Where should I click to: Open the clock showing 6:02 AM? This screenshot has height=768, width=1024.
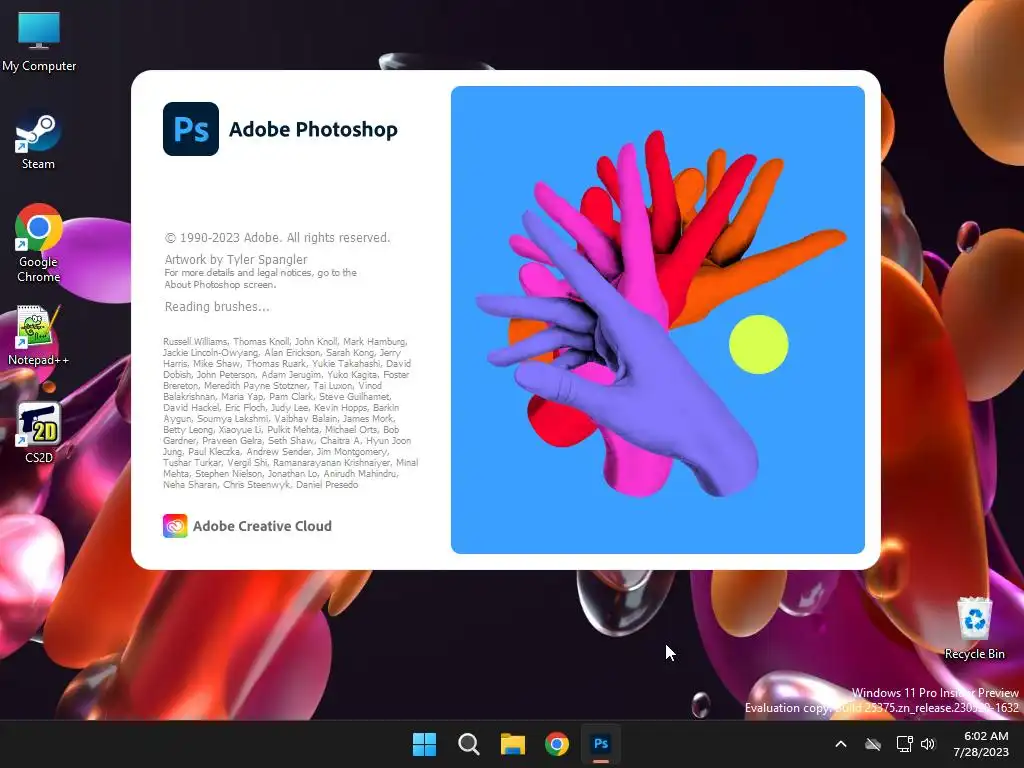(x=981, y=744)
